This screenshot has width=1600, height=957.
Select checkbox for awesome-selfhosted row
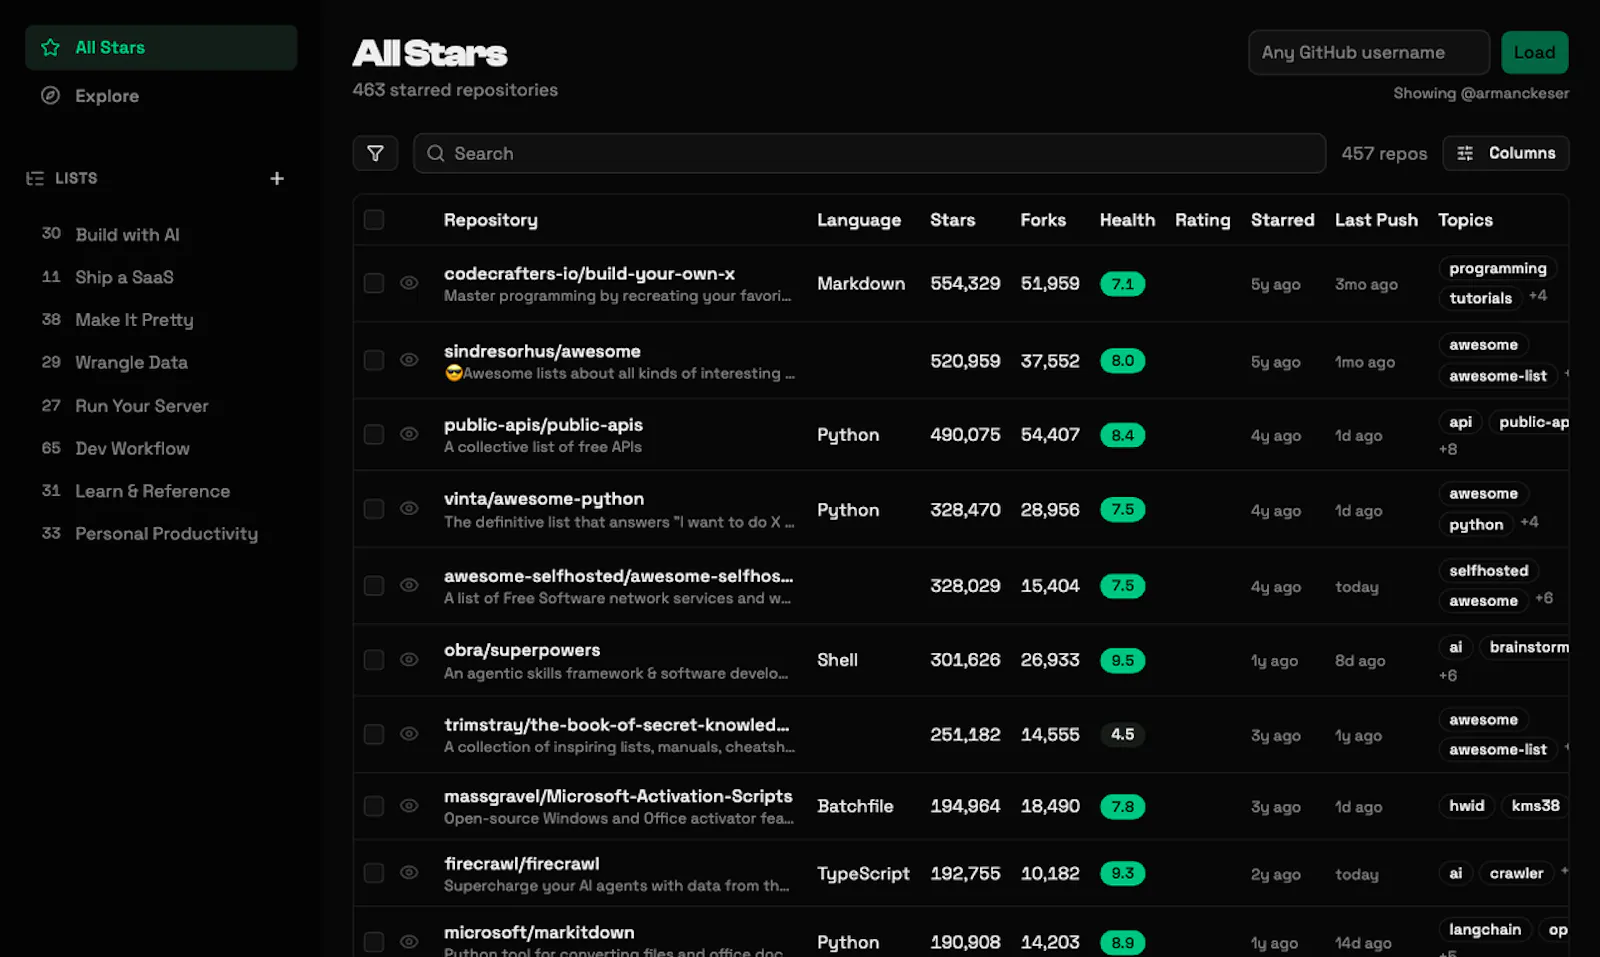coord(374,585)
